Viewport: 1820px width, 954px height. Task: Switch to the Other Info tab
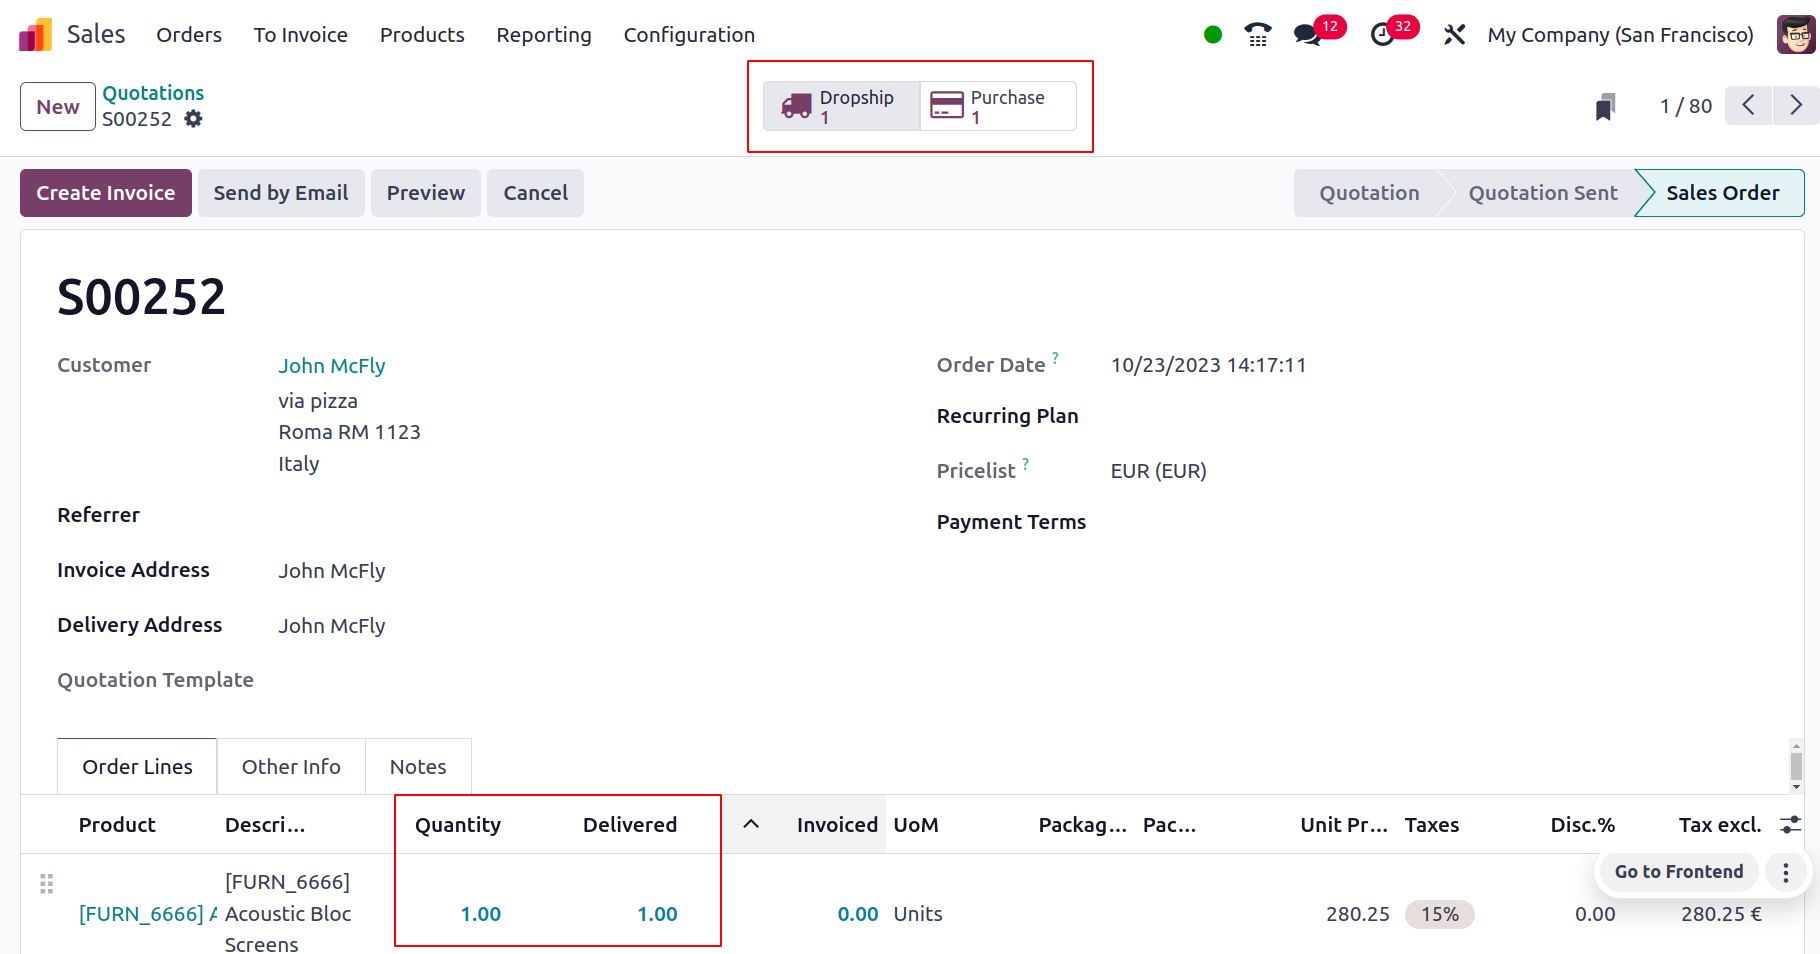point(290,766)
